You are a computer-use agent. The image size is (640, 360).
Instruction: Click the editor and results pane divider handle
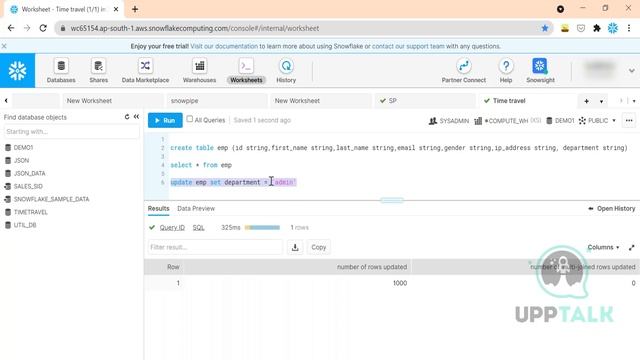(x=392, y=200)
